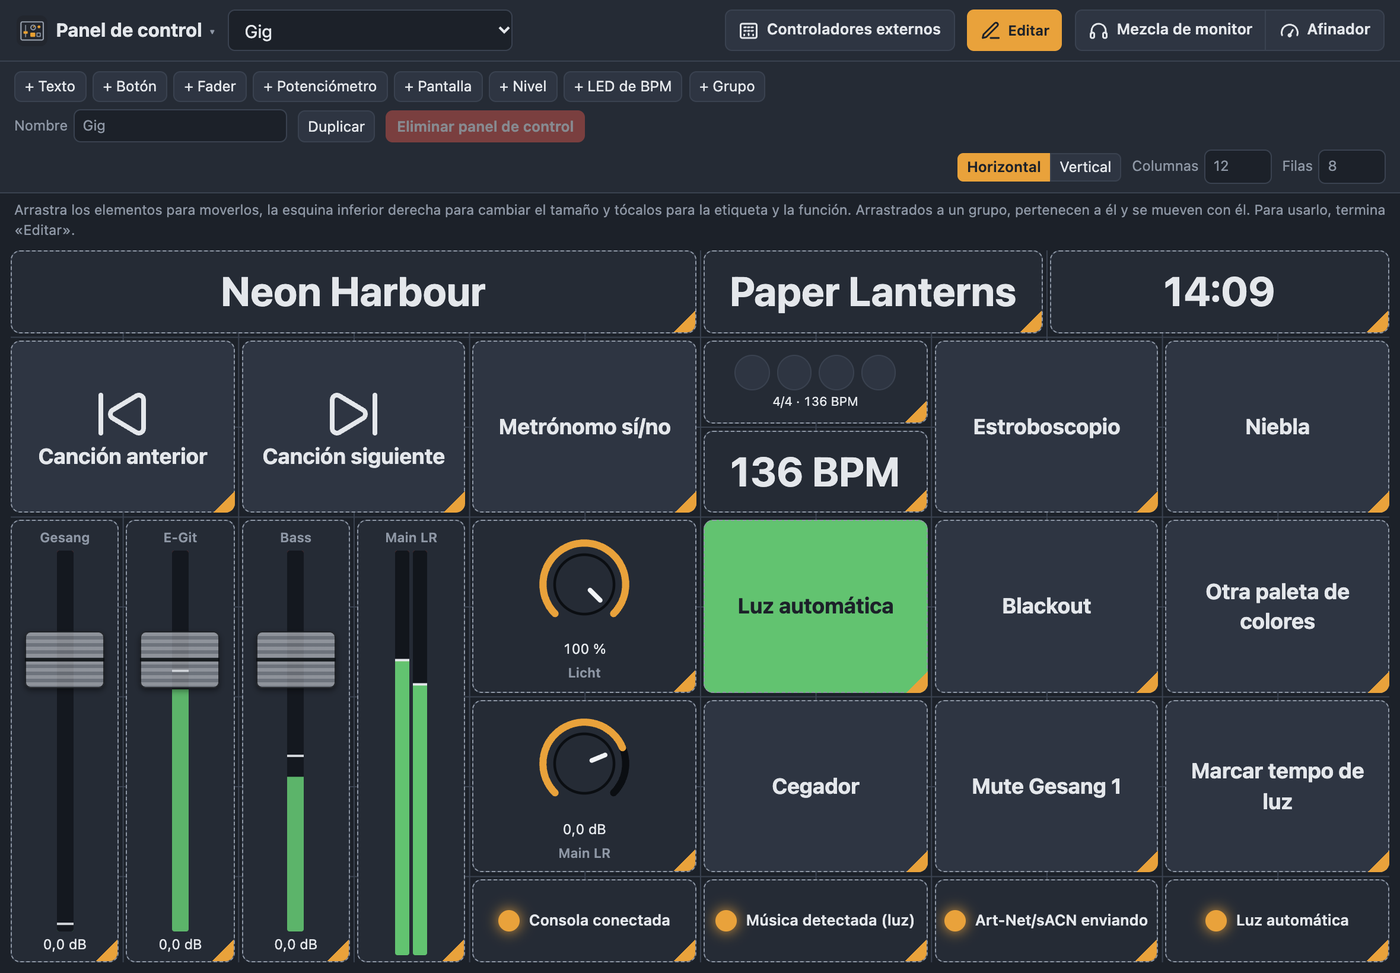Click the Canción anterior button
This screenshot has height=973, width=1400.
[123, 427]
